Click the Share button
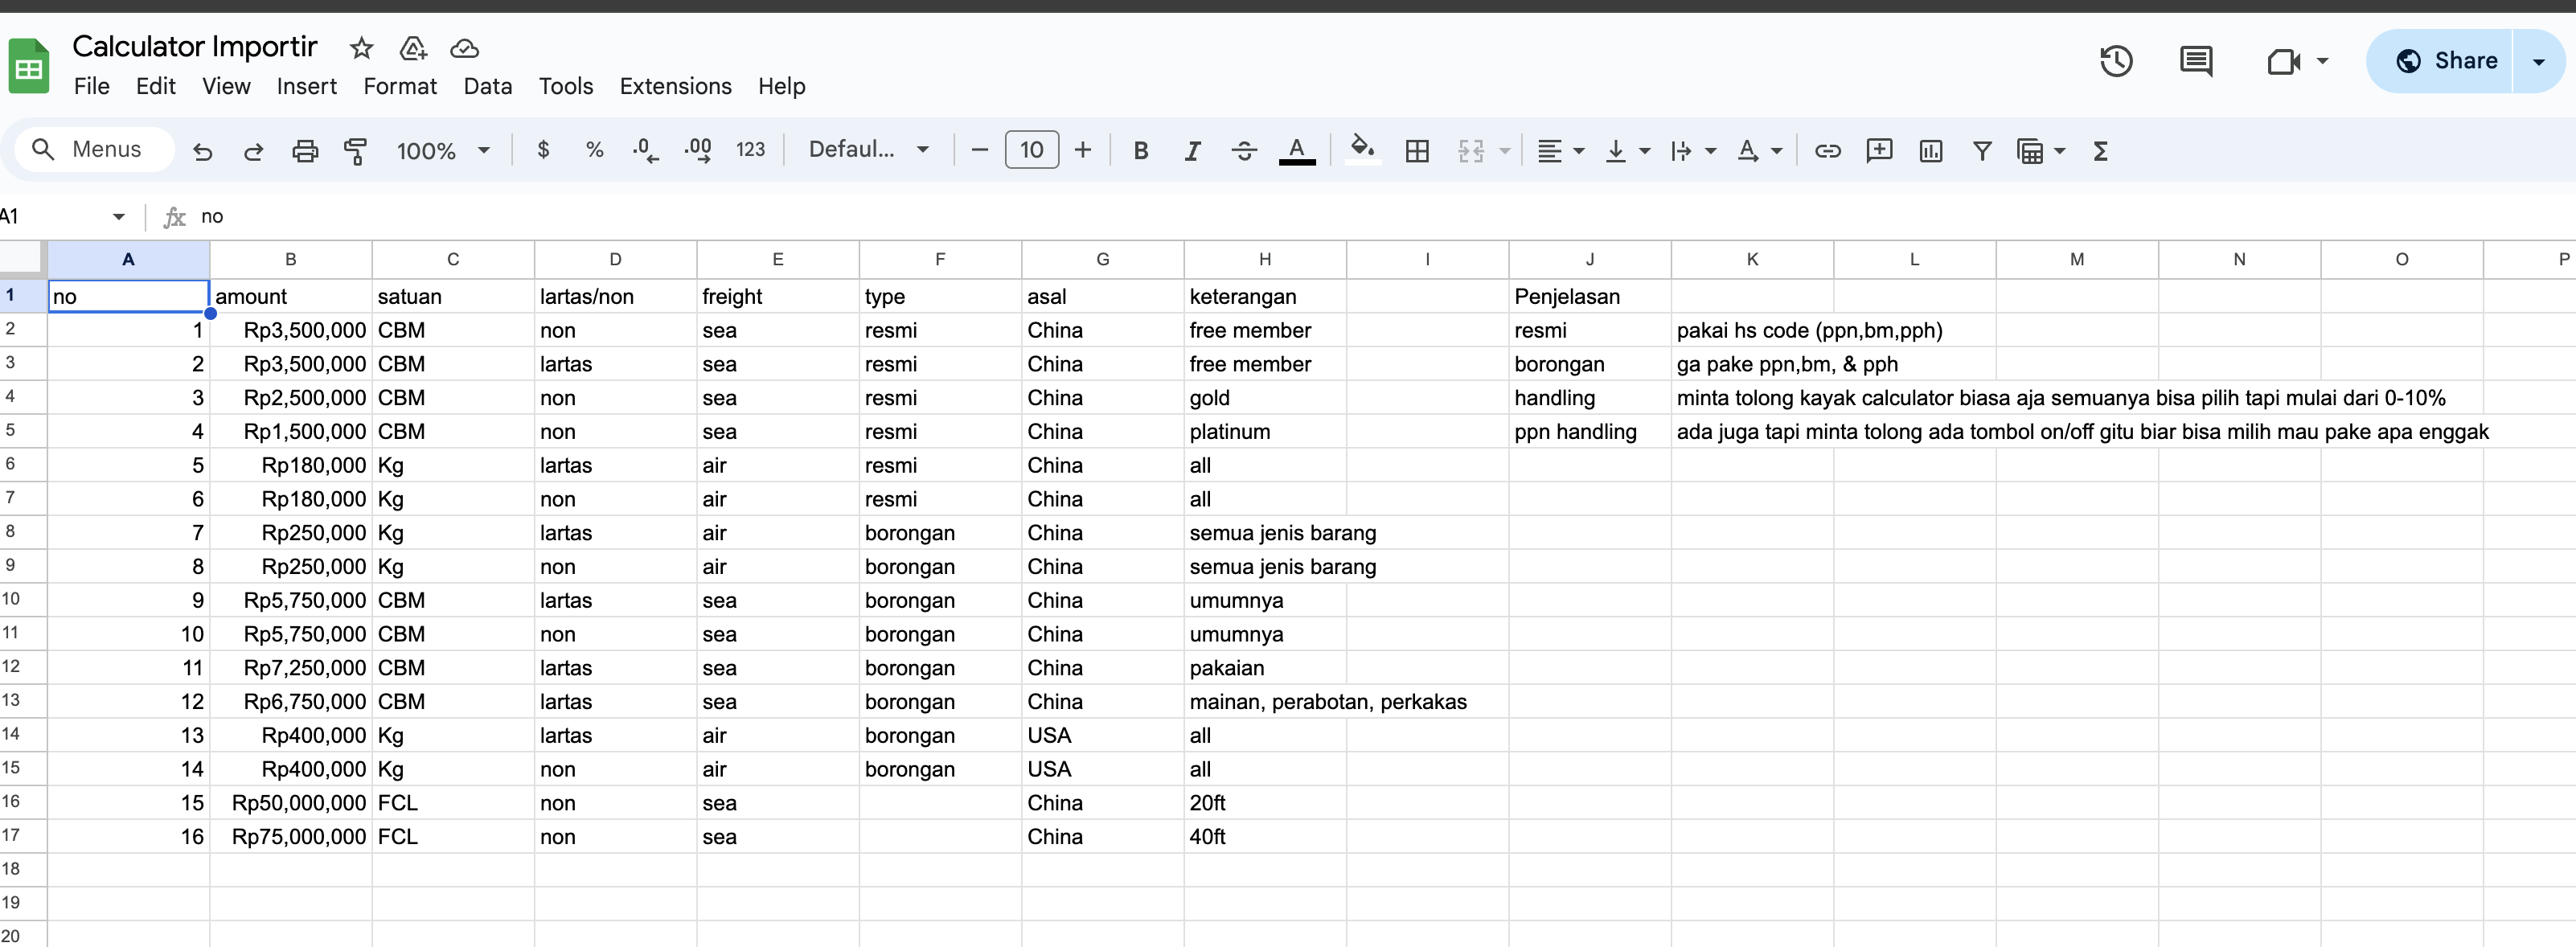 (2446, 62)
